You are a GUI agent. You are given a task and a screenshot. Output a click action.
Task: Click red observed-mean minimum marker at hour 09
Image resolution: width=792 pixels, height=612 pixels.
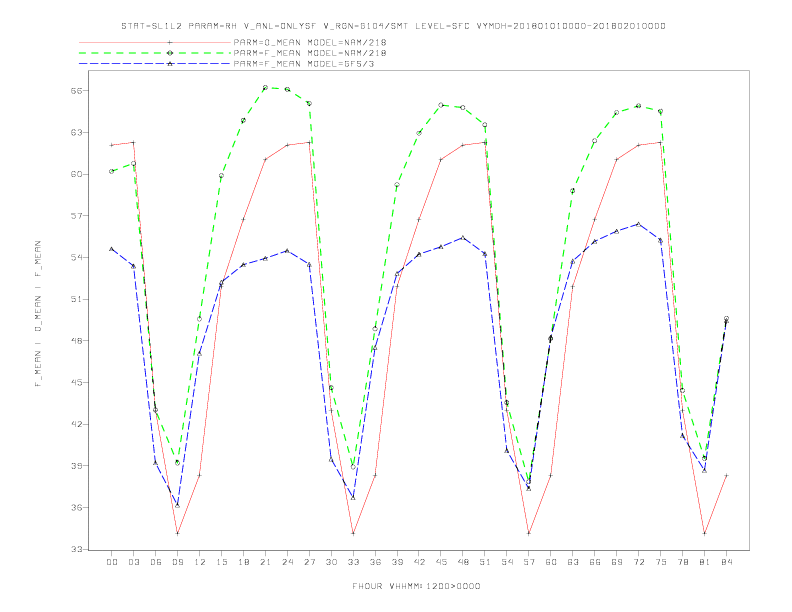[177, 533]
